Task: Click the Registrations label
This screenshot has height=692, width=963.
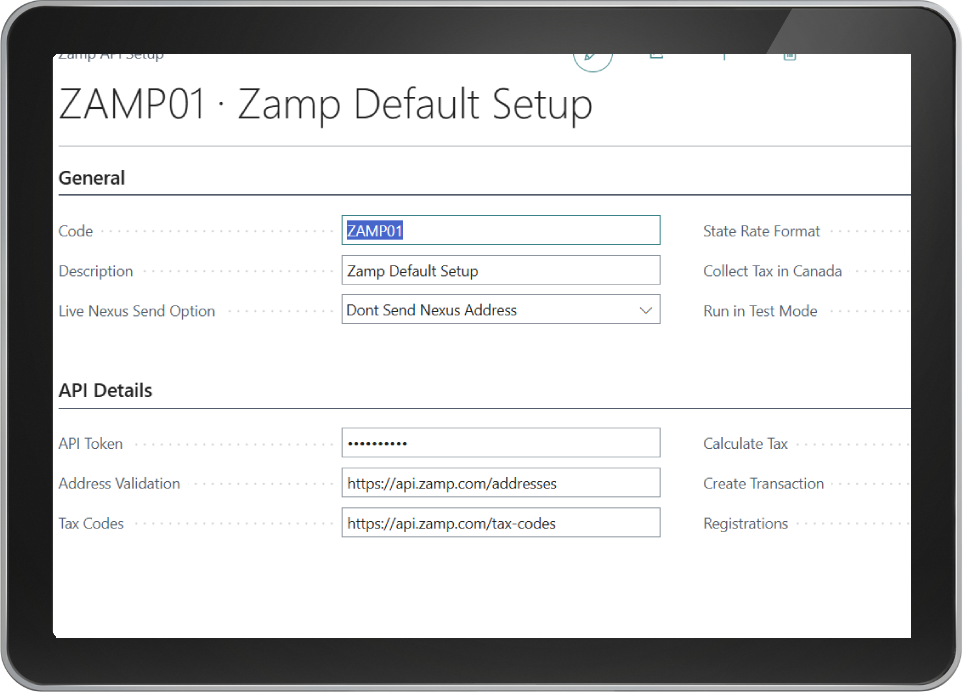Action: point(745,524)
